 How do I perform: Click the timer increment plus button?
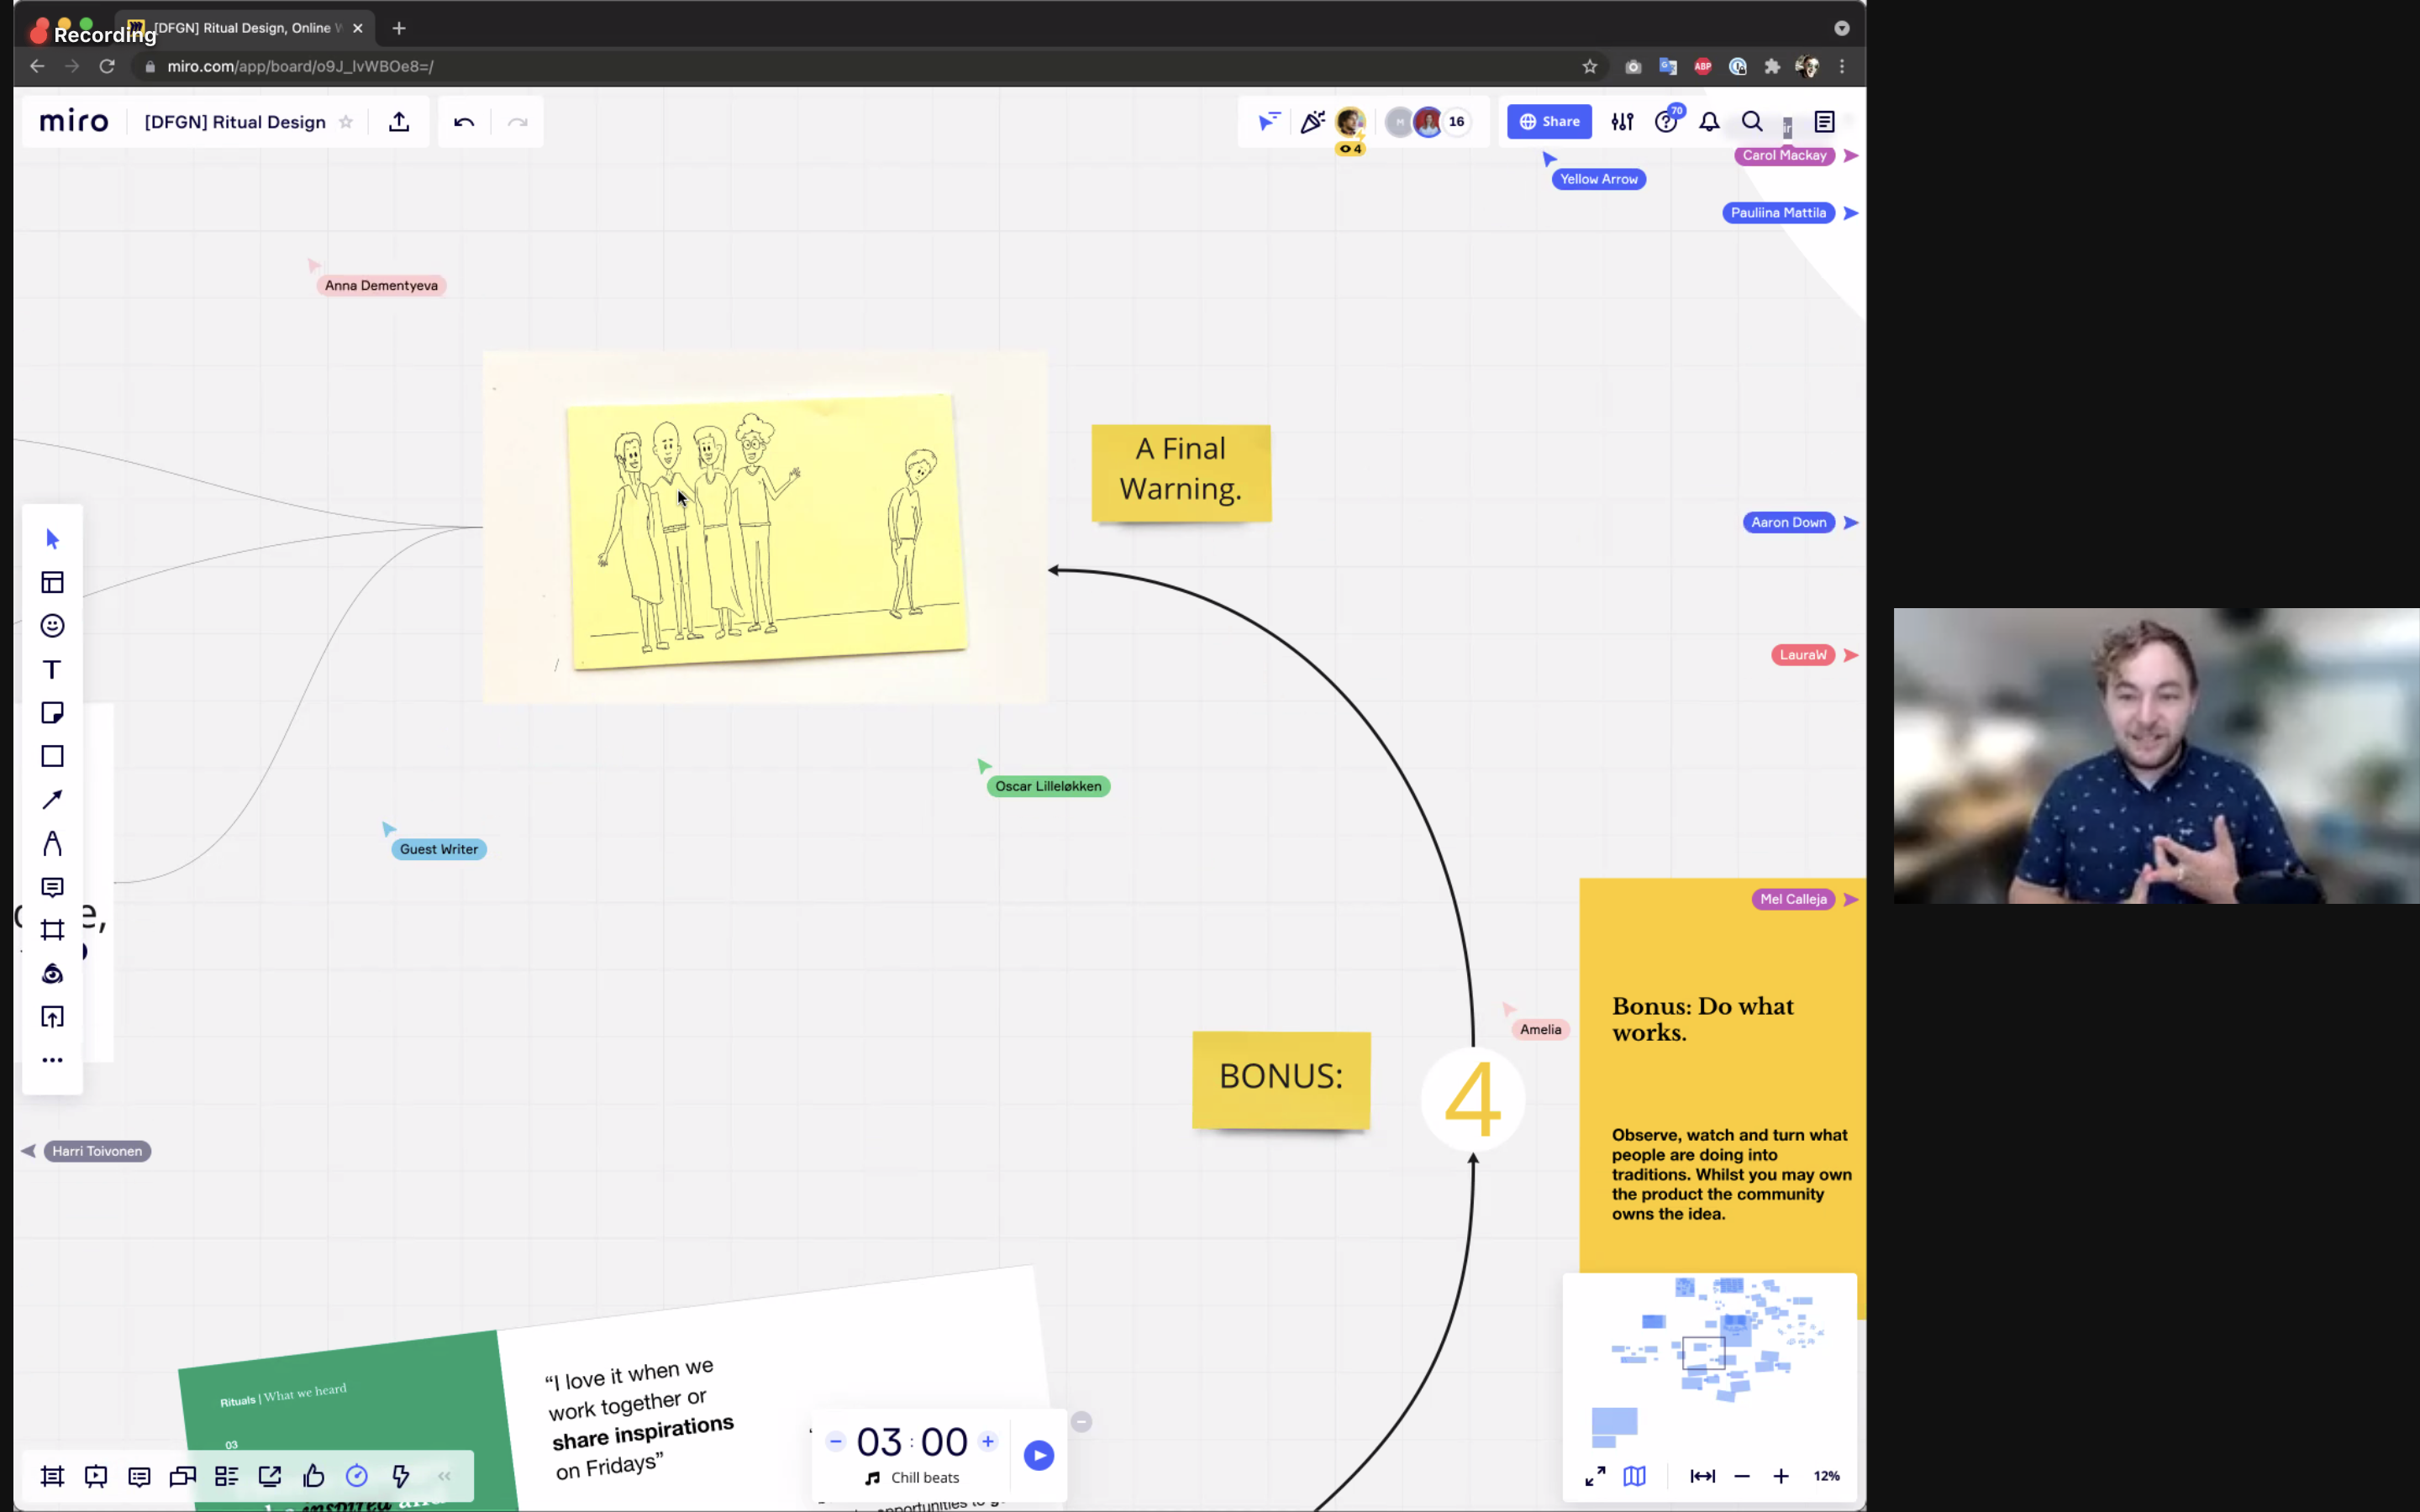(988, 1441)
